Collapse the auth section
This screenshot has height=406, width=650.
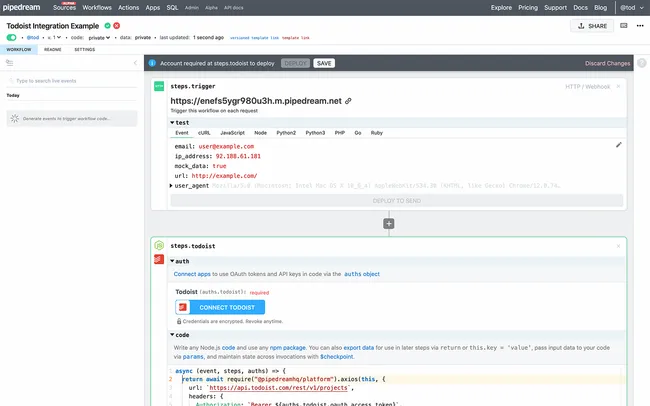click(180, 261)
